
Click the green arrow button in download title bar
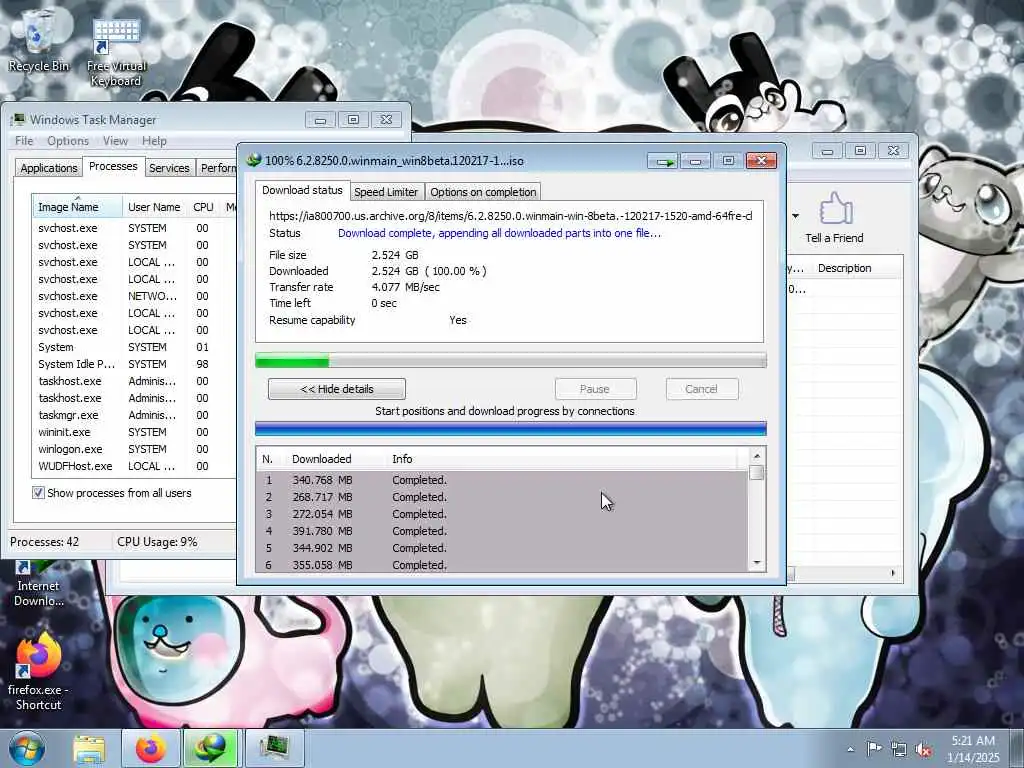(663, 161)
